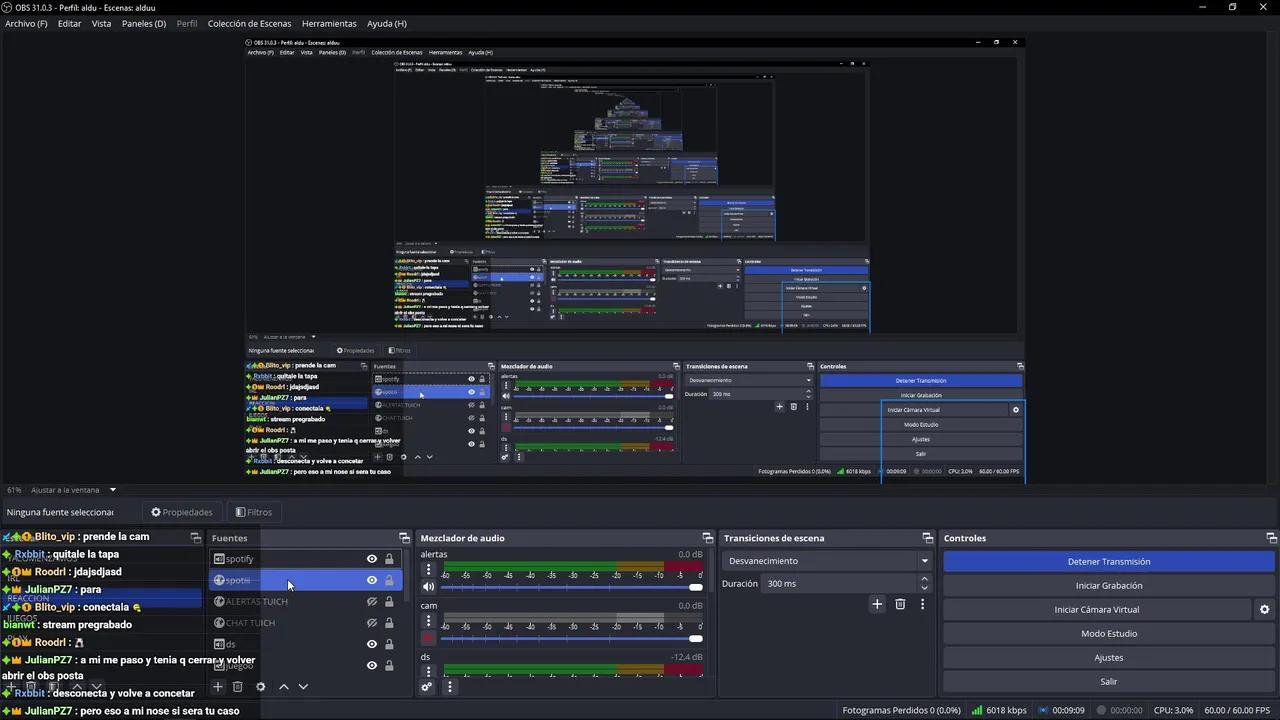Viewport: 1280px width, 720px height.
Task: Click Detener Transmisión button
Action: [1109, 562]
